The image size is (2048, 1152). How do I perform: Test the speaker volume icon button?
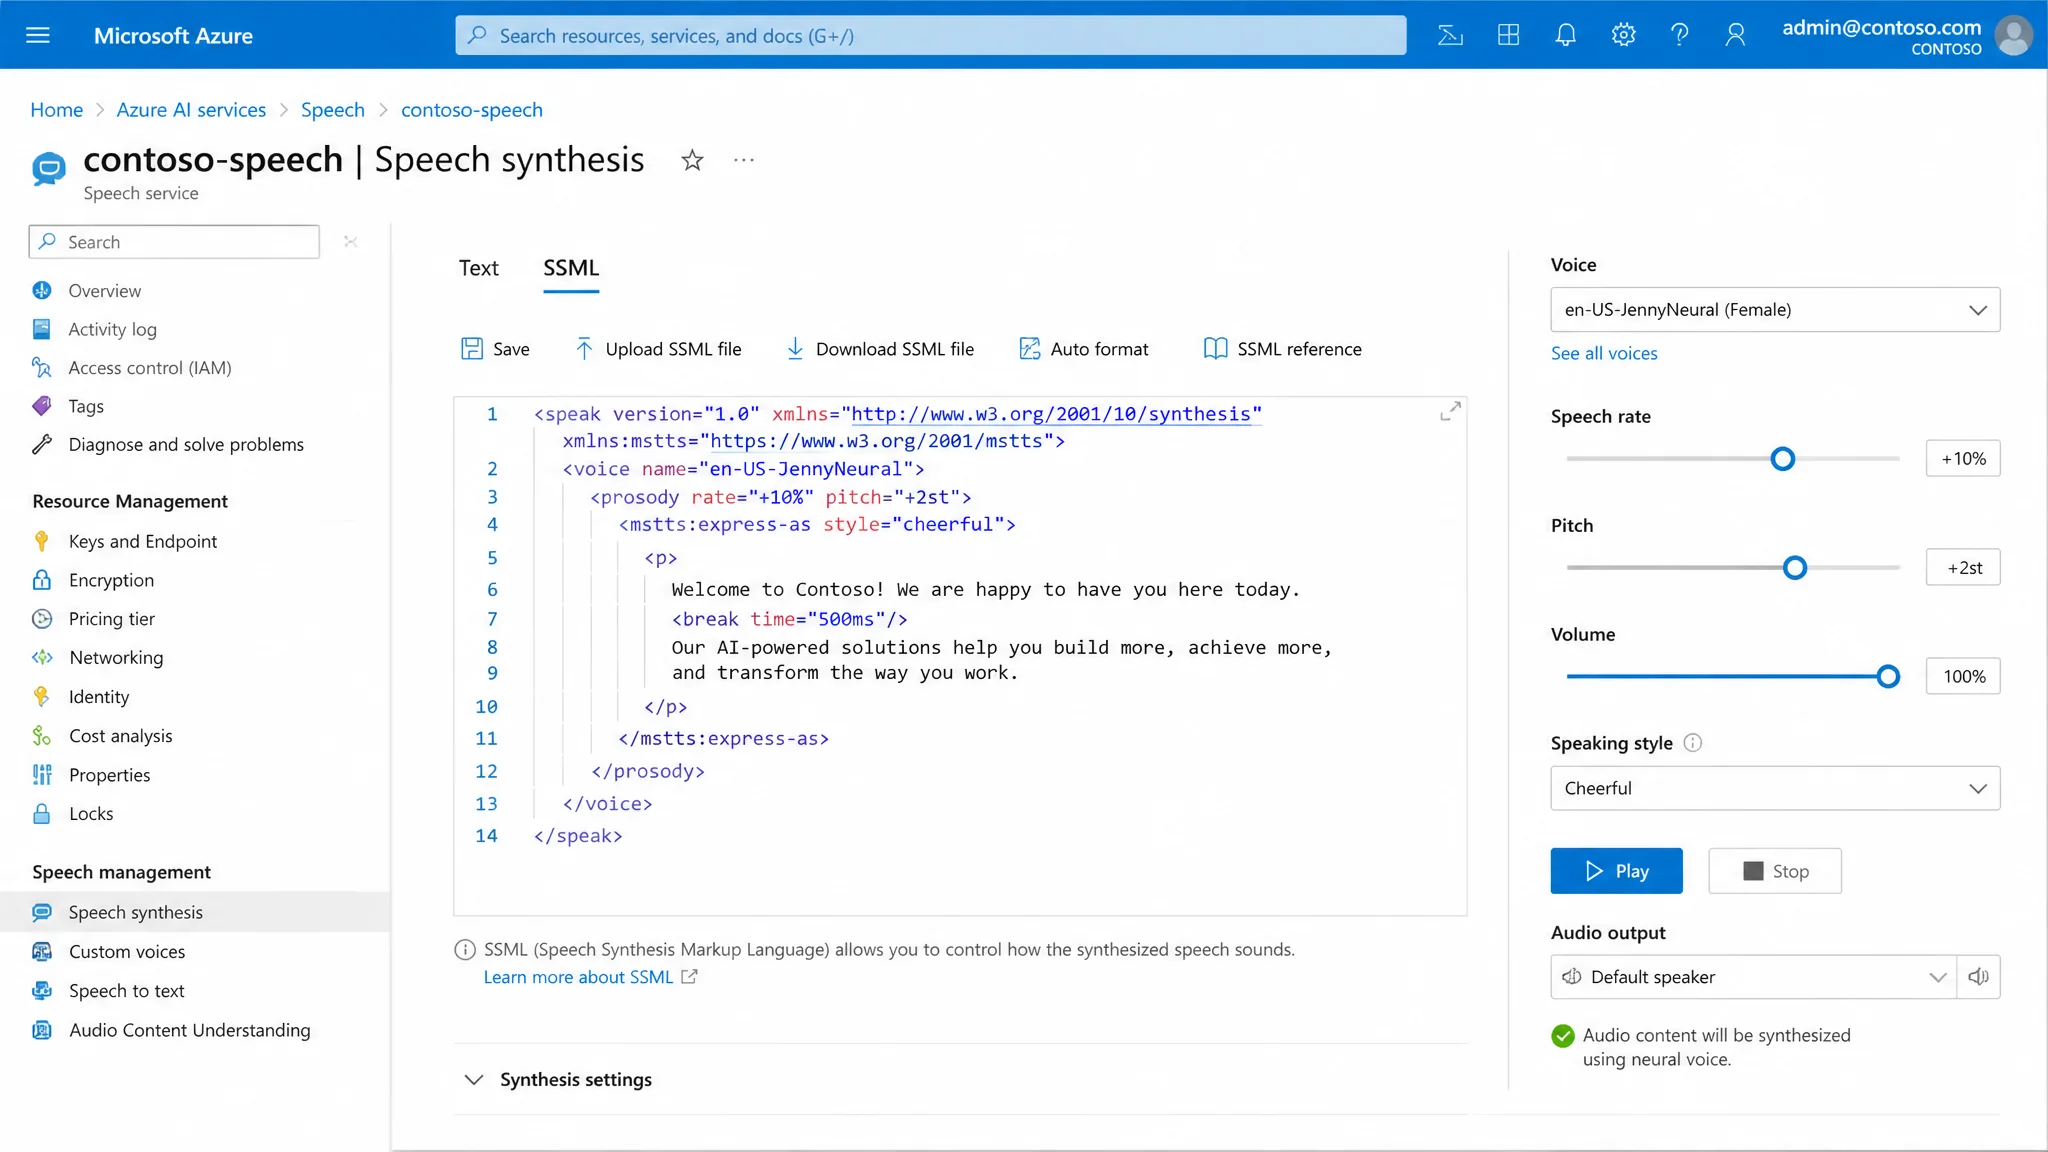tap(1978, 977)
